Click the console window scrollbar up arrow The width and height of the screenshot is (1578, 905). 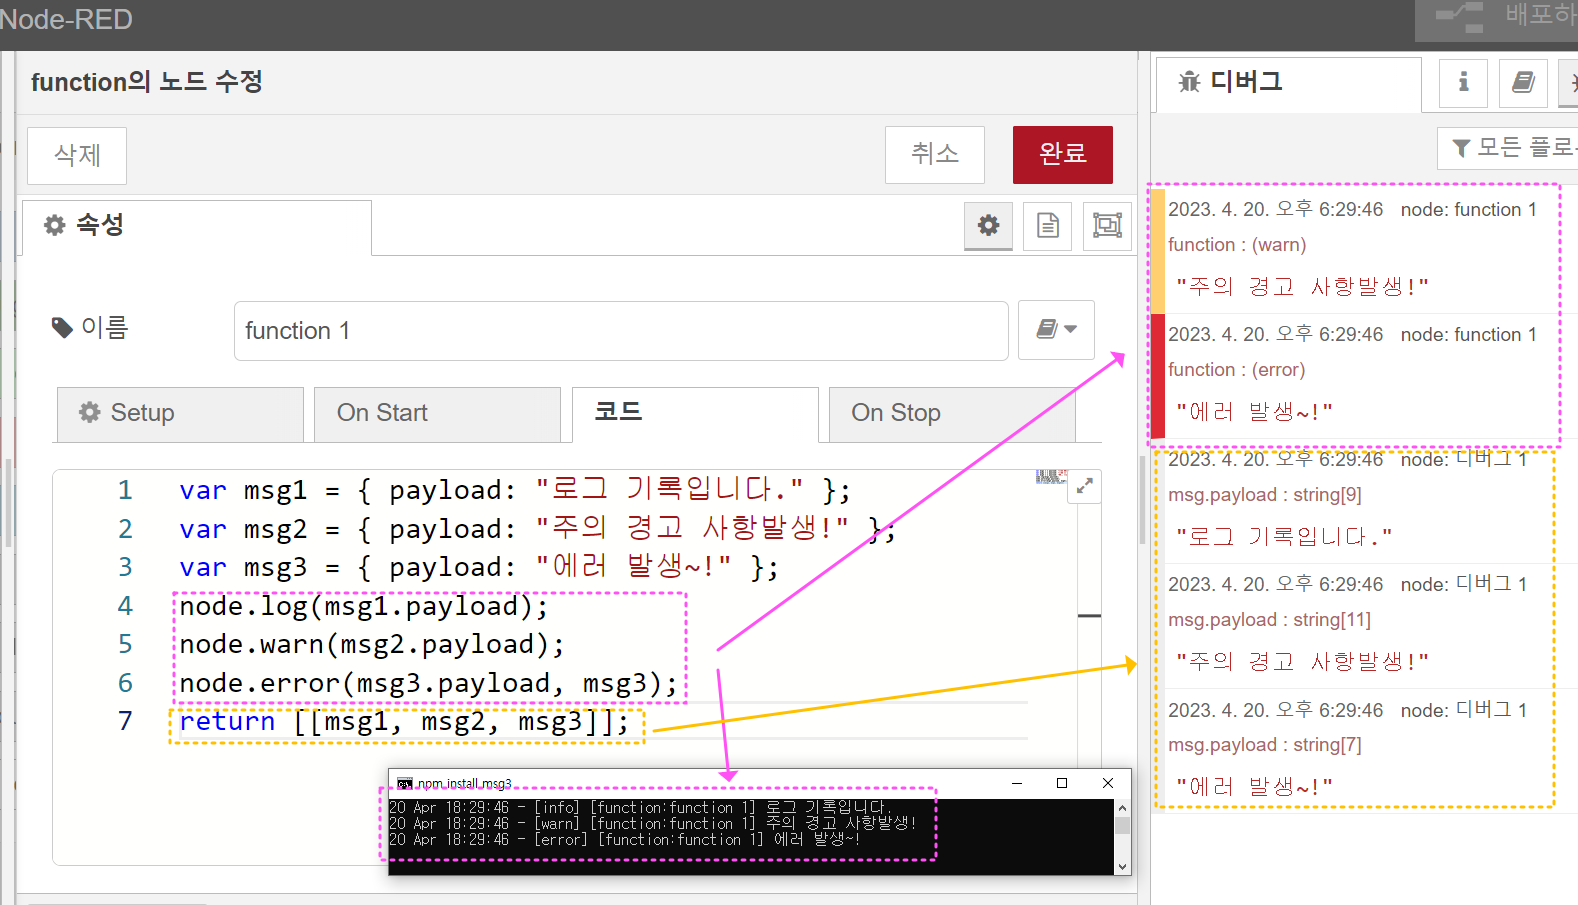1122,807
